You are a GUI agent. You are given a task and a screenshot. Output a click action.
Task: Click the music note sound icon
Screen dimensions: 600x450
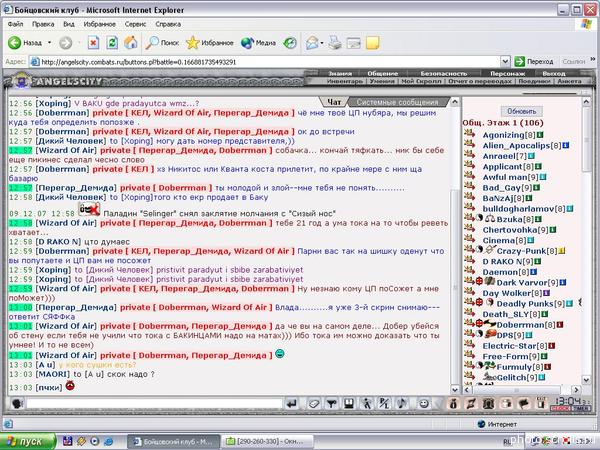[402, 403]
